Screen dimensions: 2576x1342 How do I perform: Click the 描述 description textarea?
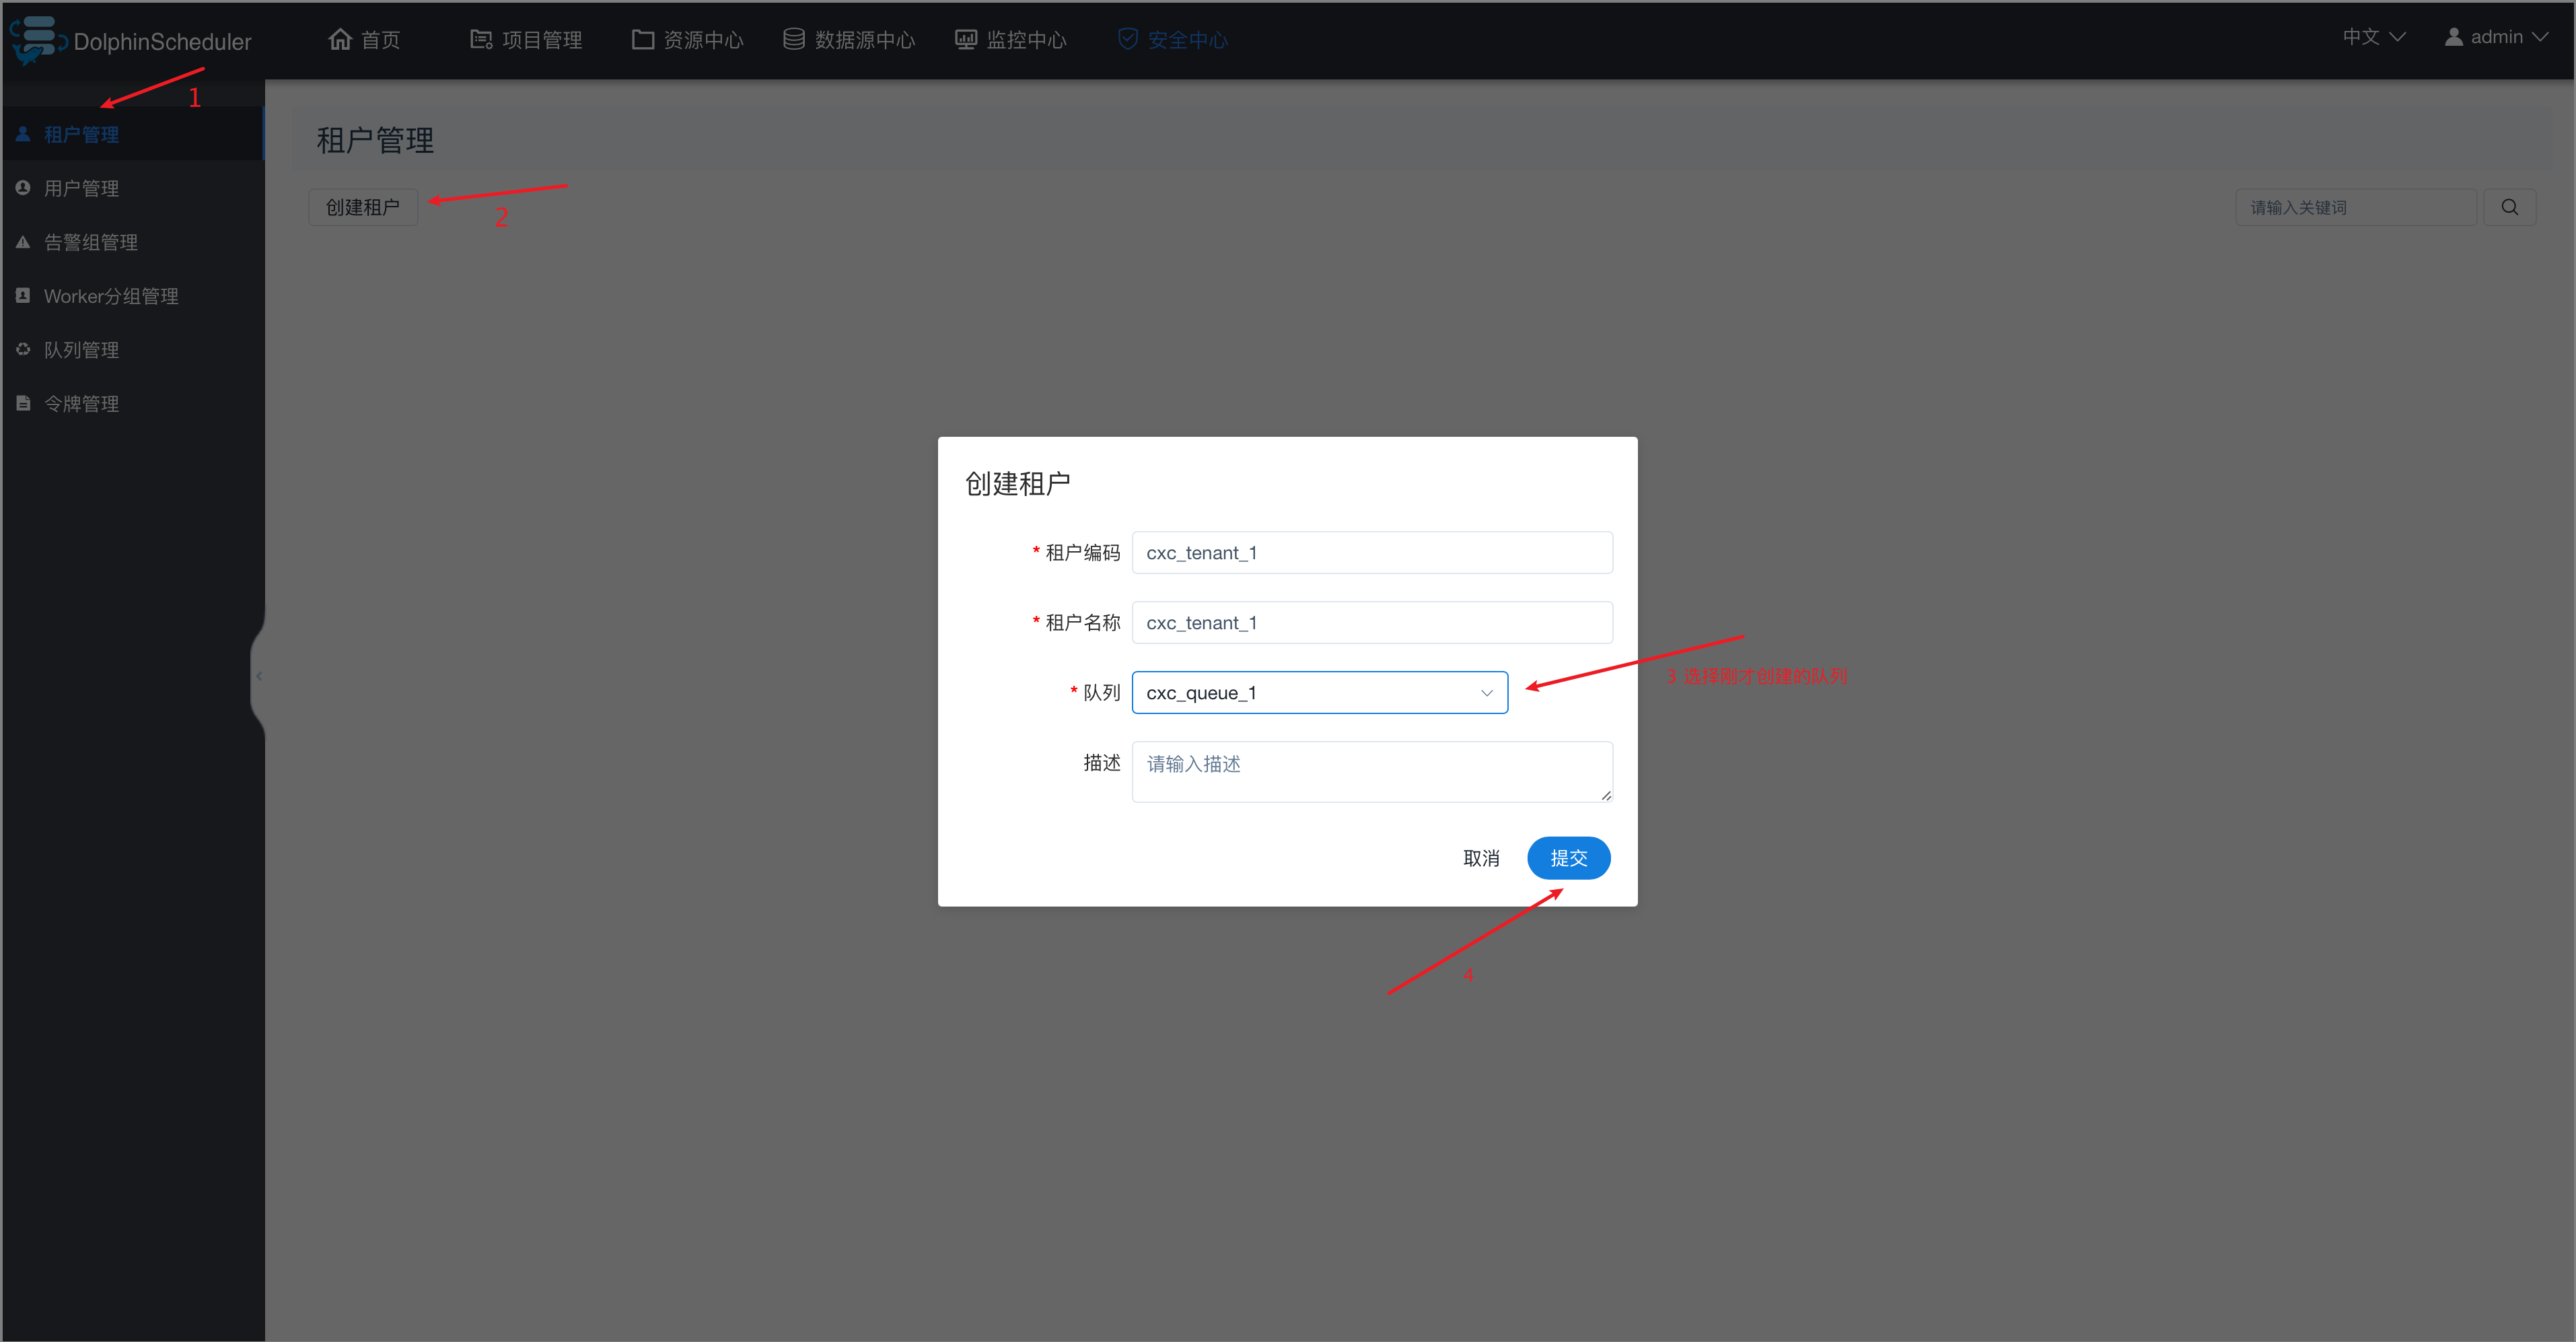1372,771
